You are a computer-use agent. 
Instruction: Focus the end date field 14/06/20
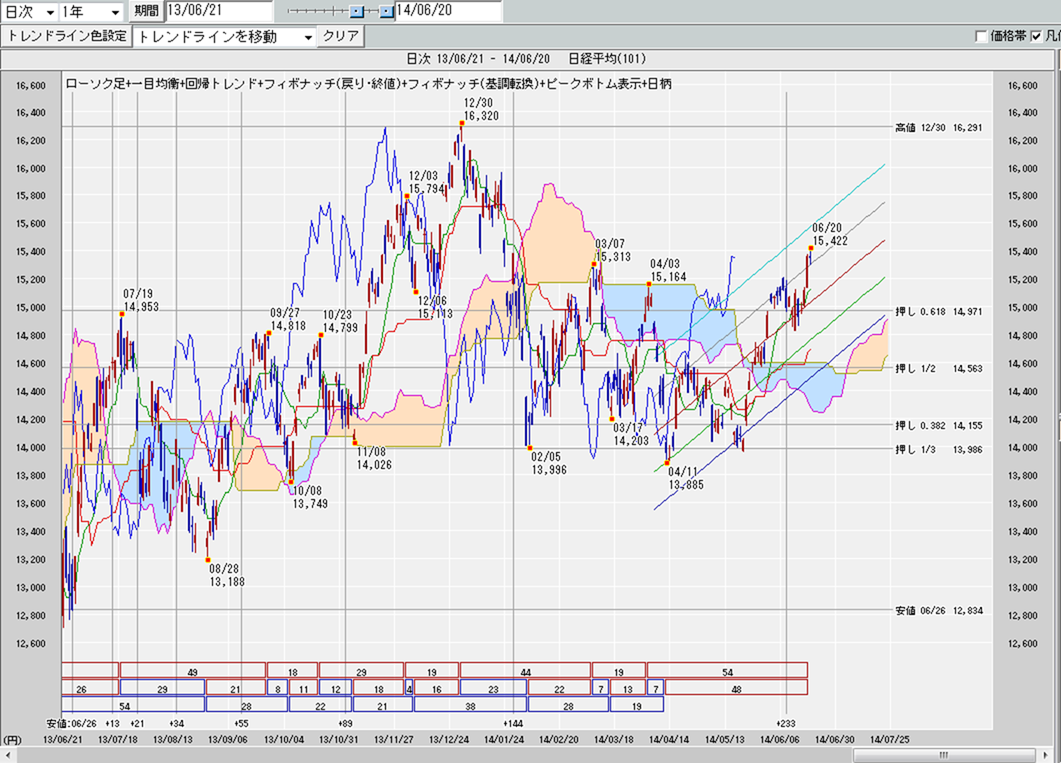click(448, 11)
